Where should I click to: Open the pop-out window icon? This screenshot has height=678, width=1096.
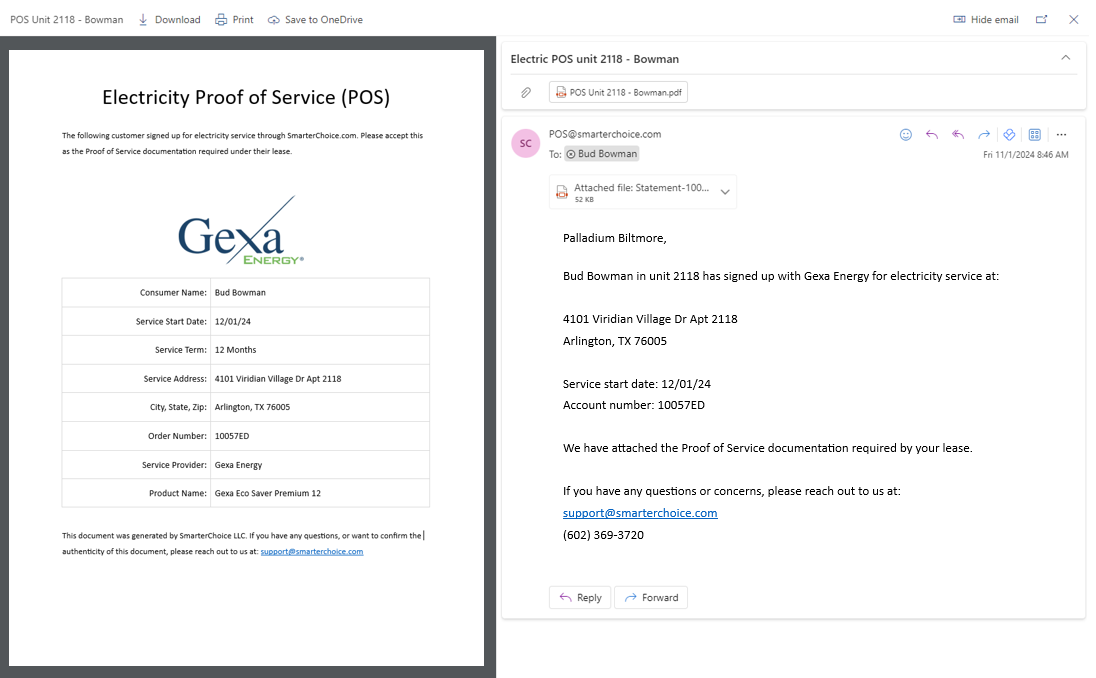[x=1041, y=19]
